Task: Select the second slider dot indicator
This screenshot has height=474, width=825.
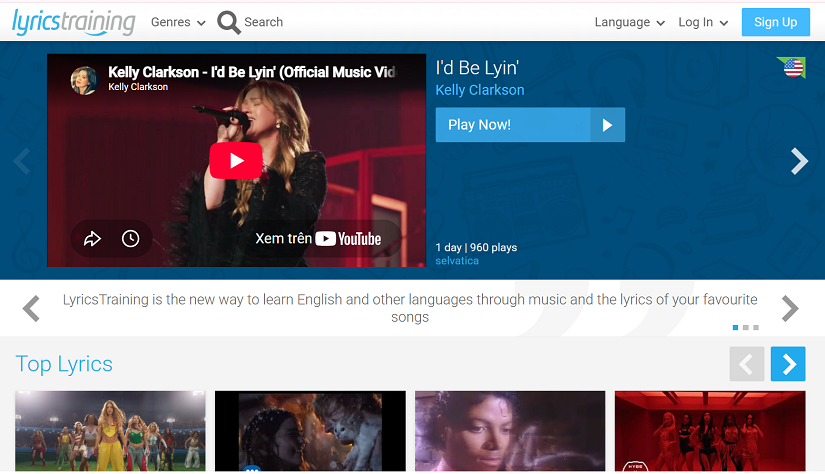Action: click(x=746, y=328)
